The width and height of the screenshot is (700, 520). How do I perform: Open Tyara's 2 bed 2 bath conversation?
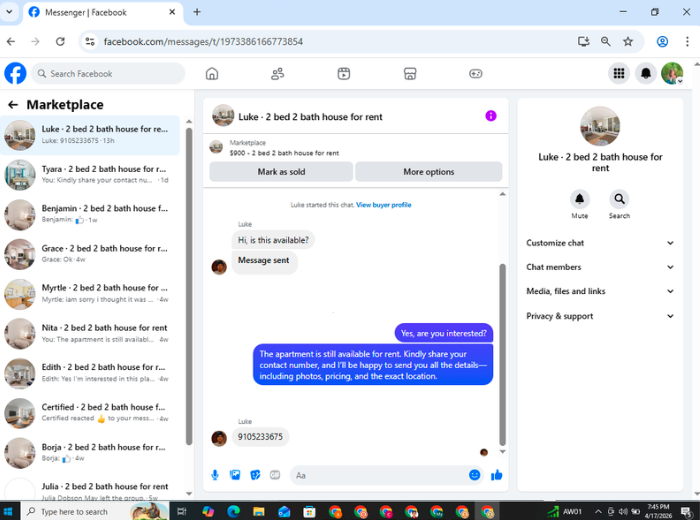[90, 175]
